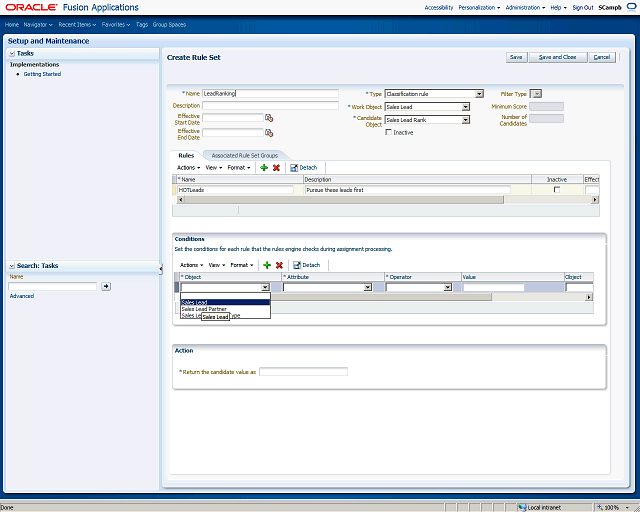Open the Conditions Format menu

(242, 265)
